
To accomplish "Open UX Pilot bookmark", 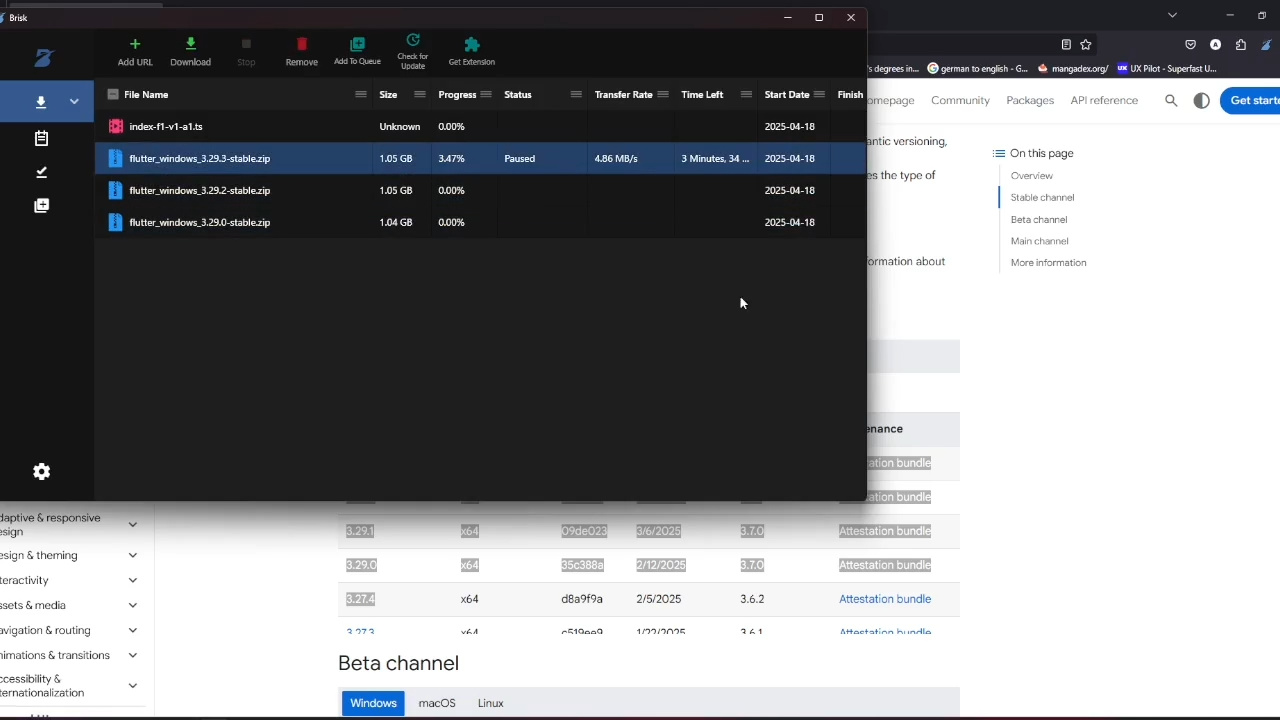I will (1166, 69).
